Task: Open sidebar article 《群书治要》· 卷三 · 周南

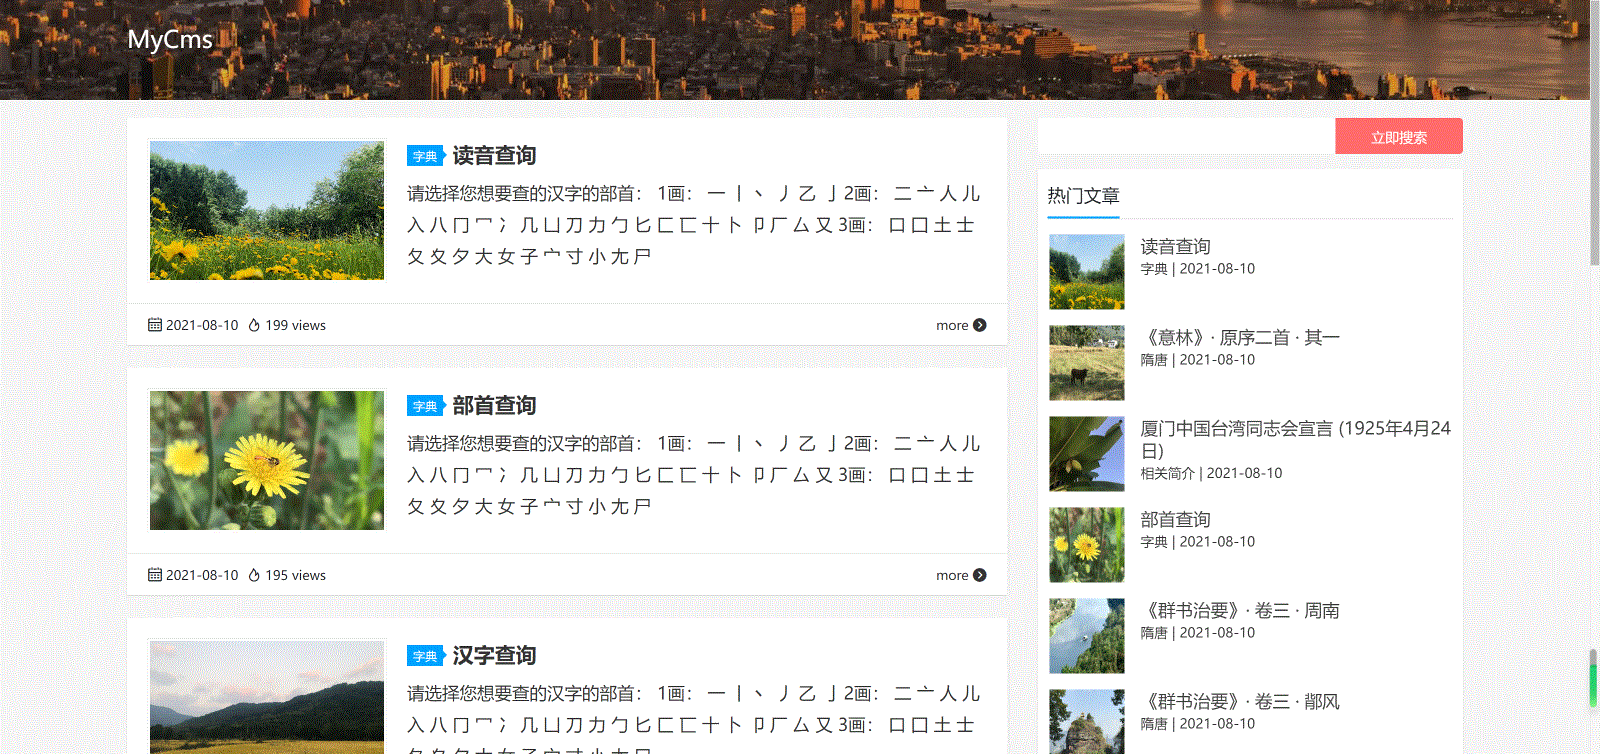Action: coord(1240,611)
